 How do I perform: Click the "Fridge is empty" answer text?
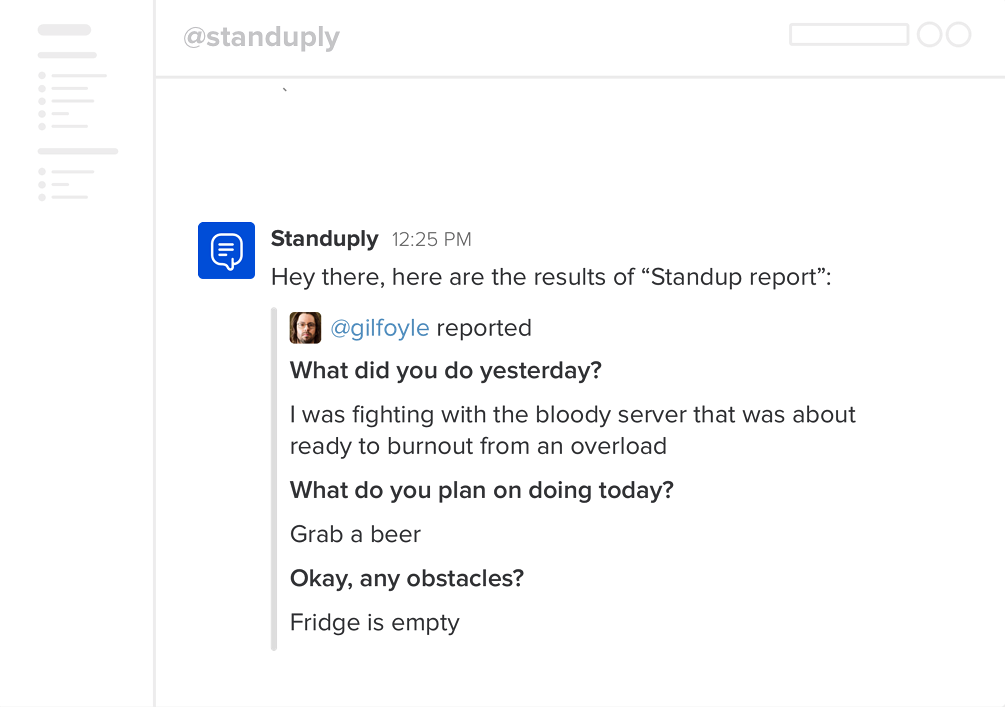374,622
